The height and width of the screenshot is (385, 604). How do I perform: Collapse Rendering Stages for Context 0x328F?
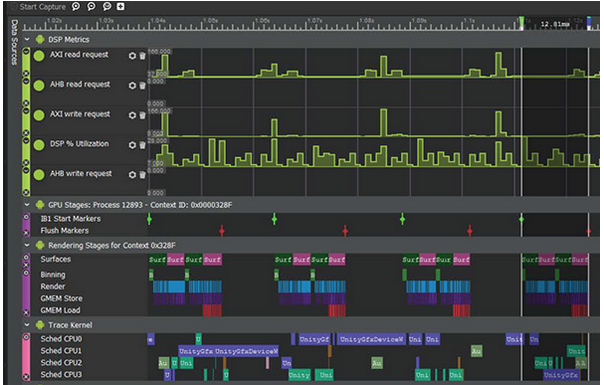pyautogui.click(x=27, y=245)
